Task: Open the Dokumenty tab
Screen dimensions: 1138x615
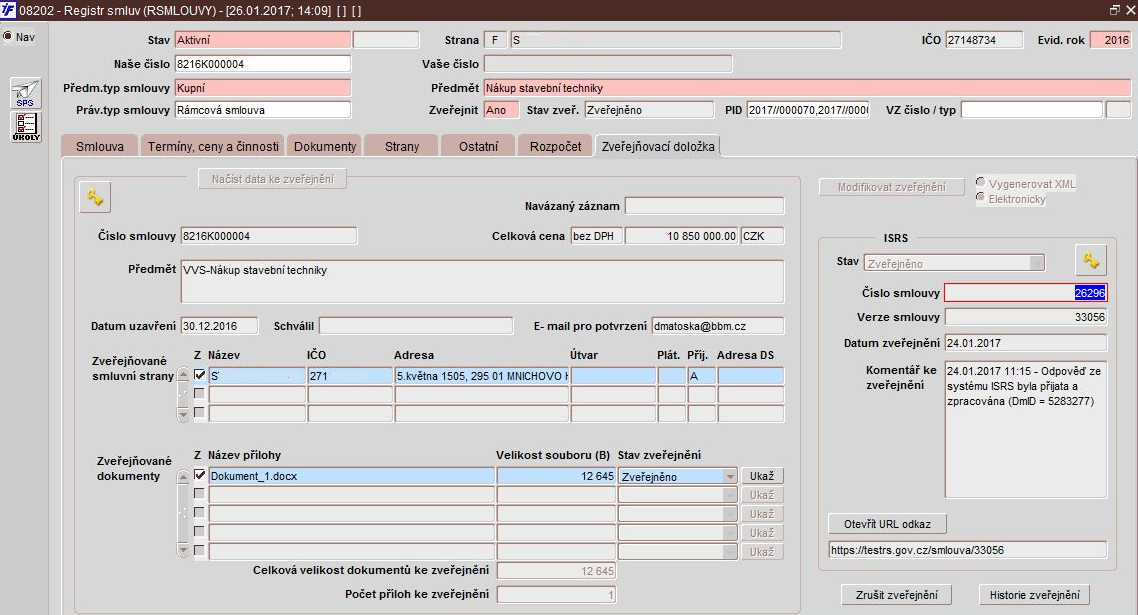Action: (324, 146)
